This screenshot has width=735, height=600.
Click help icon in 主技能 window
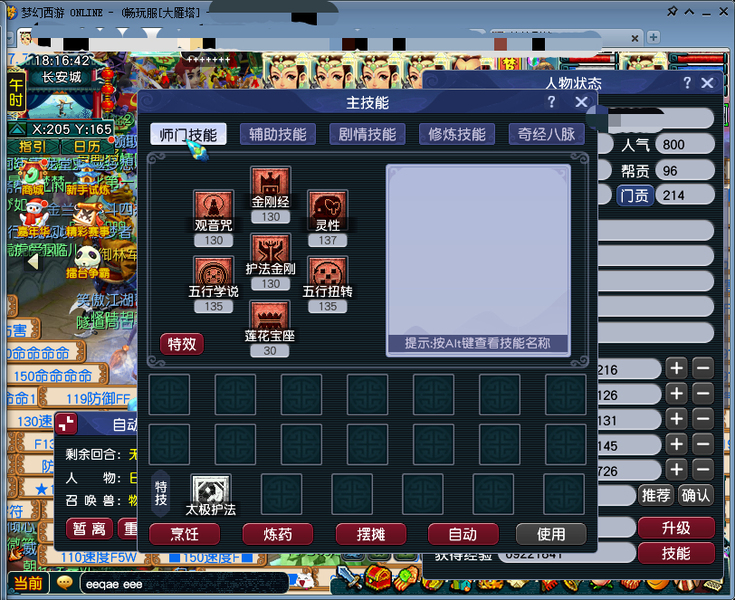click(551, 102)
